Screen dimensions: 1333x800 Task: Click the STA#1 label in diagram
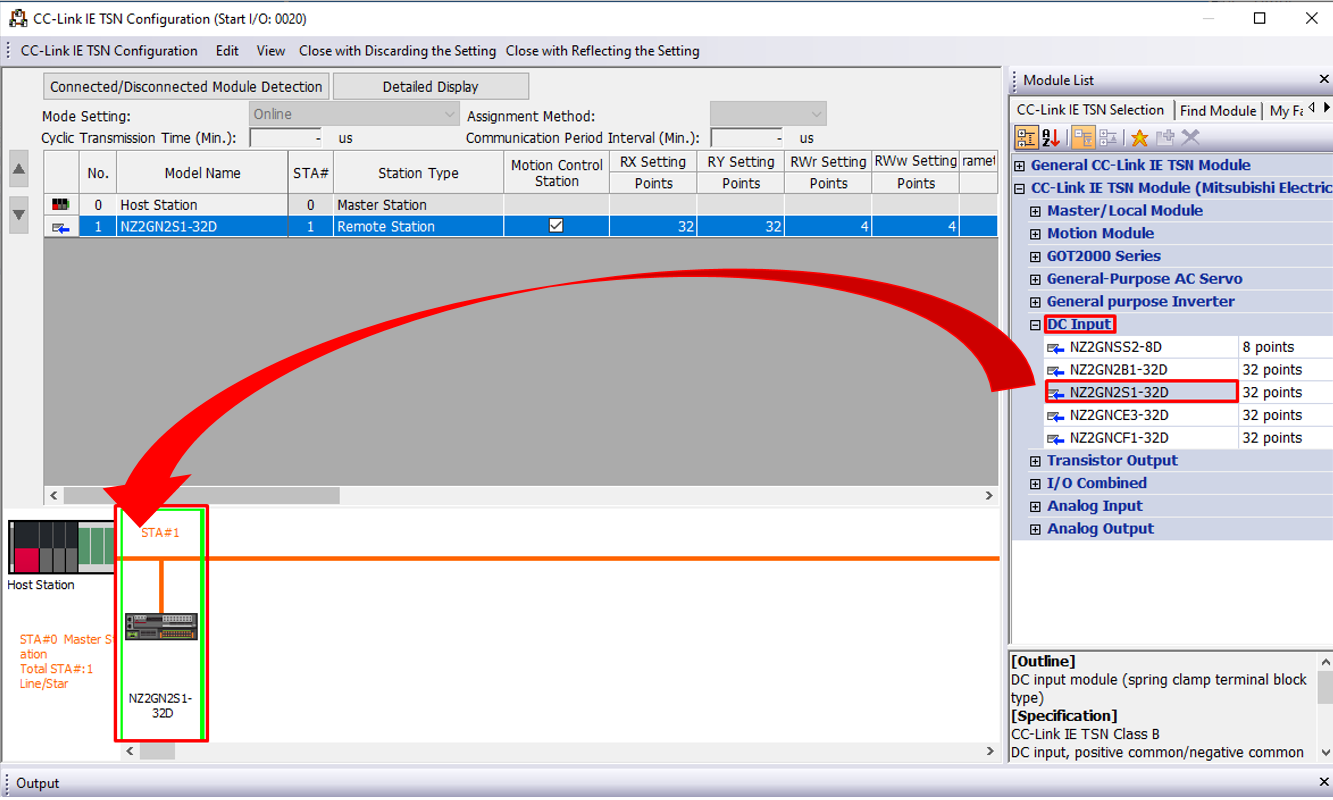(160, 533)
